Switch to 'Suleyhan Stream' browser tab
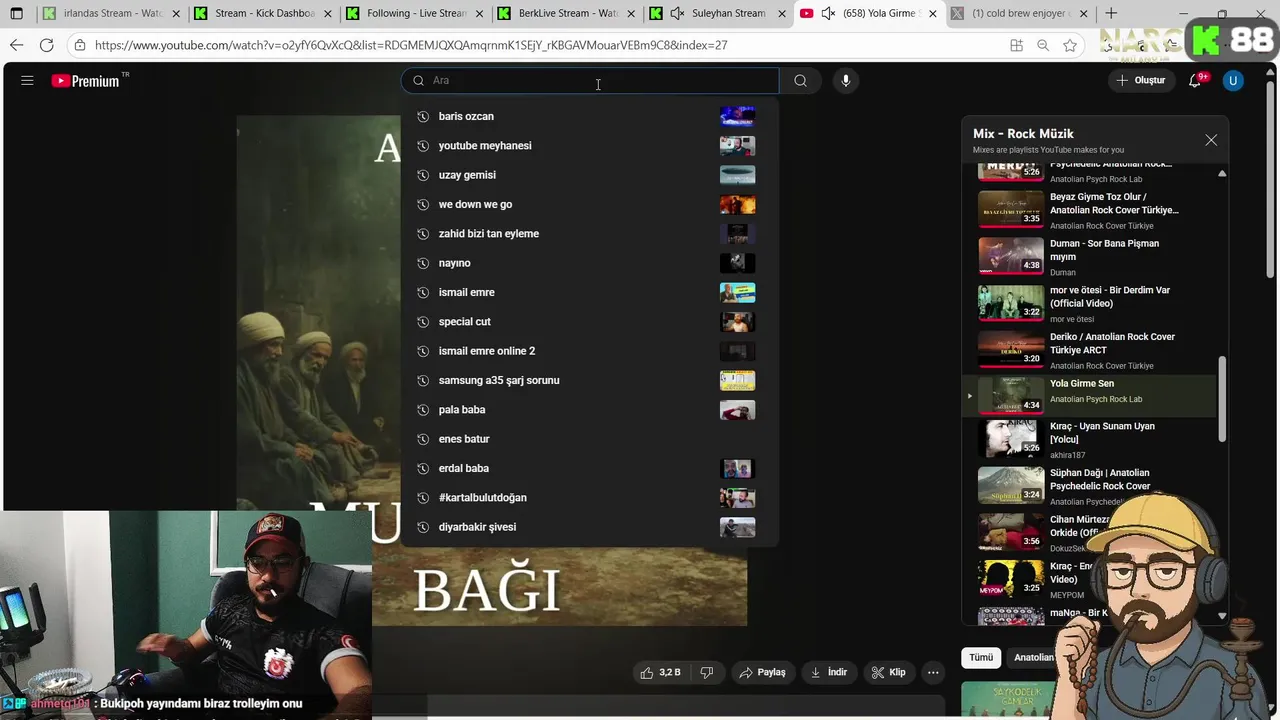Screen dimensions: 1280x720 point(719,14)
